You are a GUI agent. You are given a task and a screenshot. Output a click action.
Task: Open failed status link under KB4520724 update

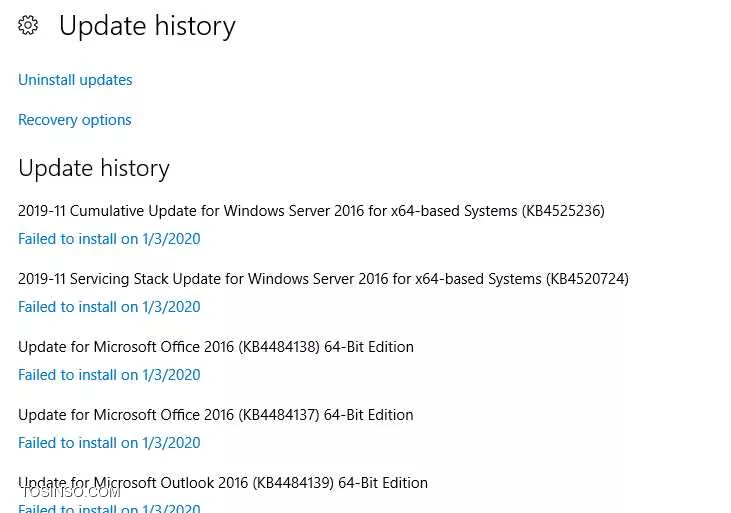pos(109,307)
